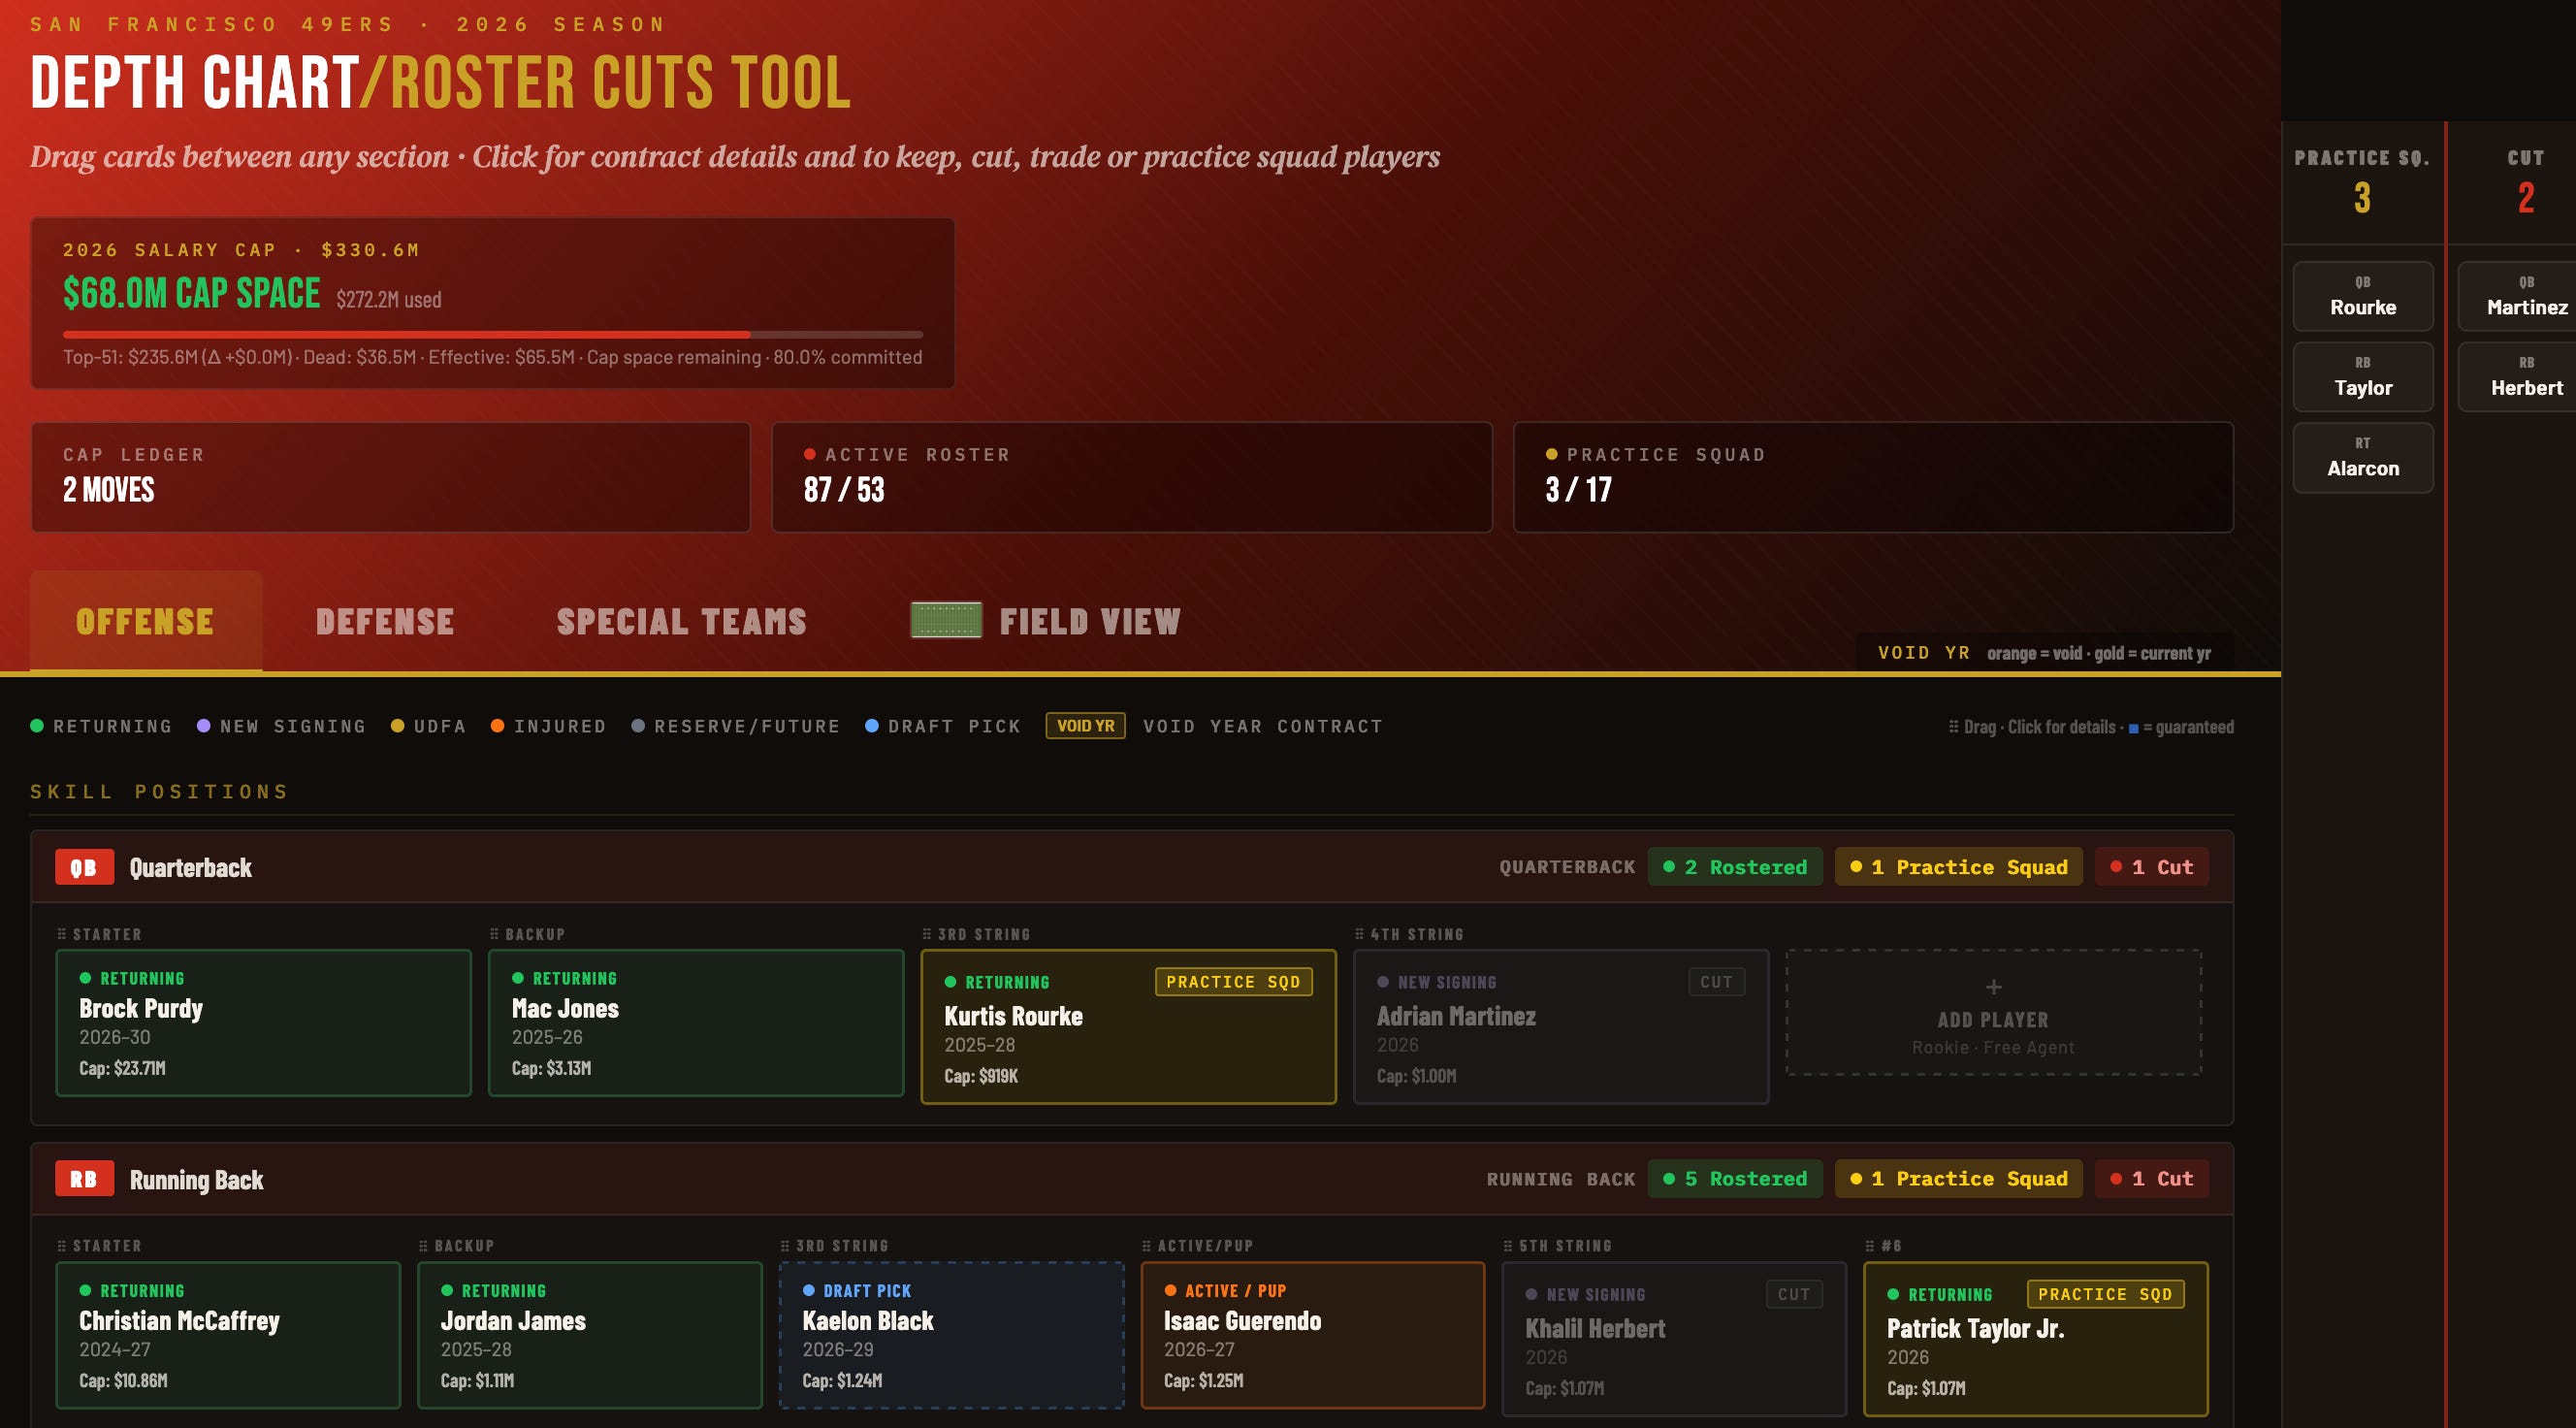This screenshot has width=2576, height=1428.
Task: Select Alarcon in Practice Sq. sidebar
Action: point(2363,457)
